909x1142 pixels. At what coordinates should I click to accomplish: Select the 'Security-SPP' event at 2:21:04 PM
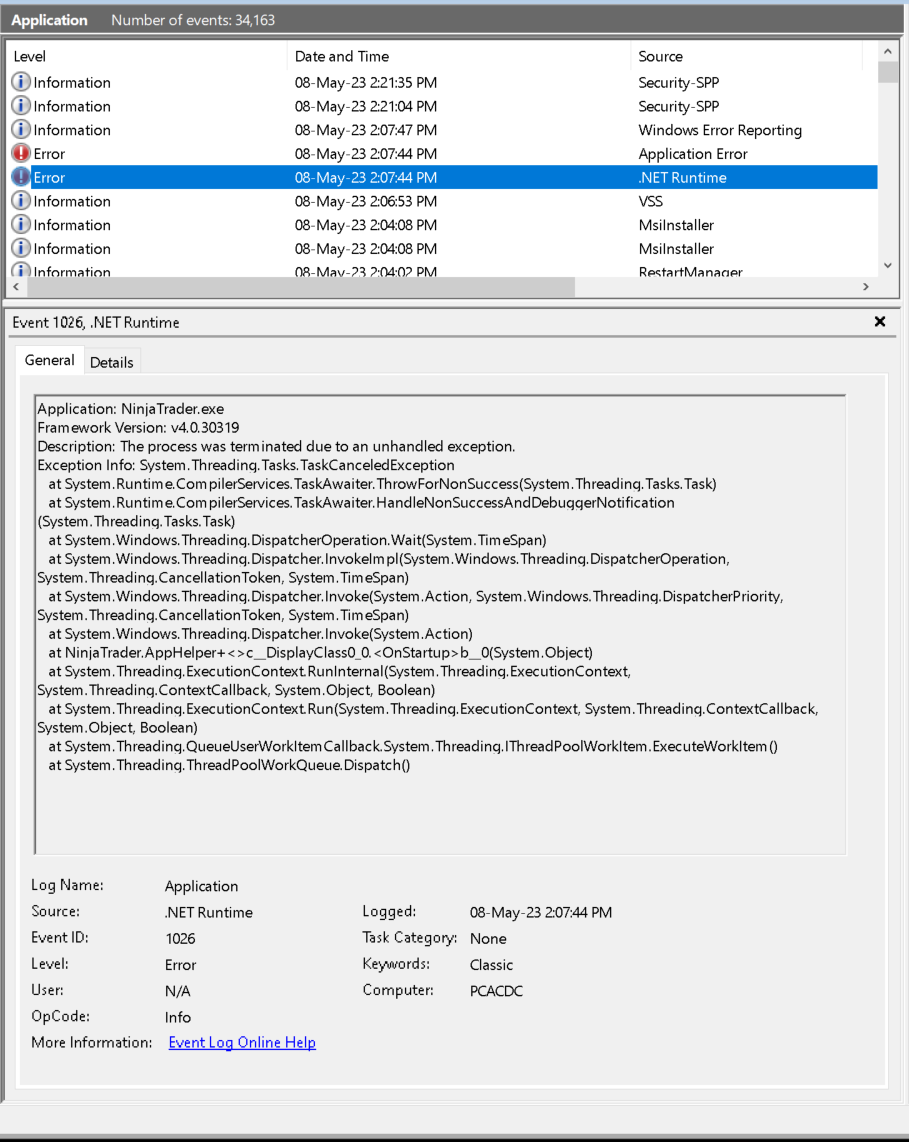442,106
